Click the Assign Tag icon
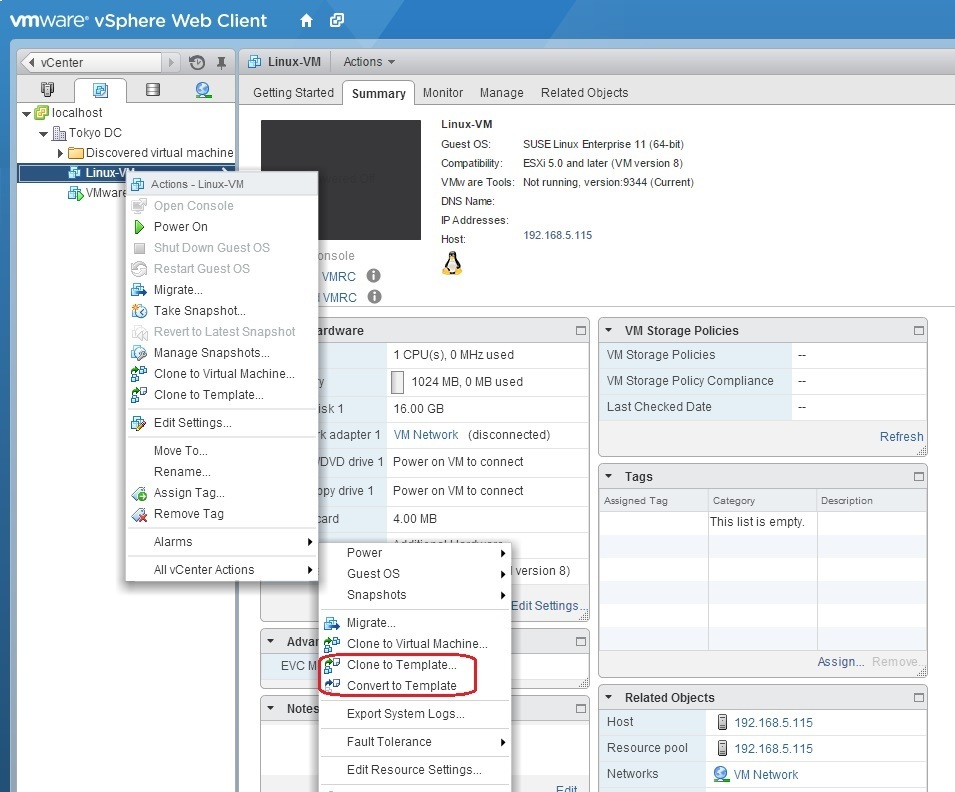The image size is (955, 792). pyautogui.click(x=139, y=493)
